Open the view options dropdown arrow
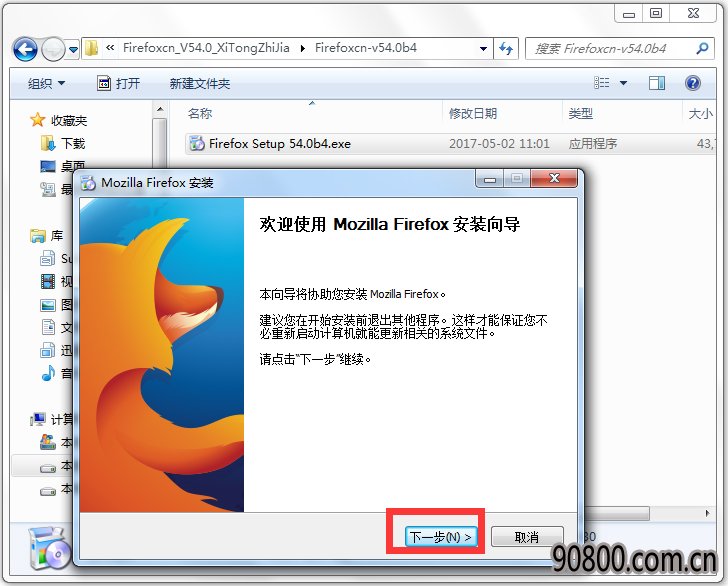 point(624,84)
